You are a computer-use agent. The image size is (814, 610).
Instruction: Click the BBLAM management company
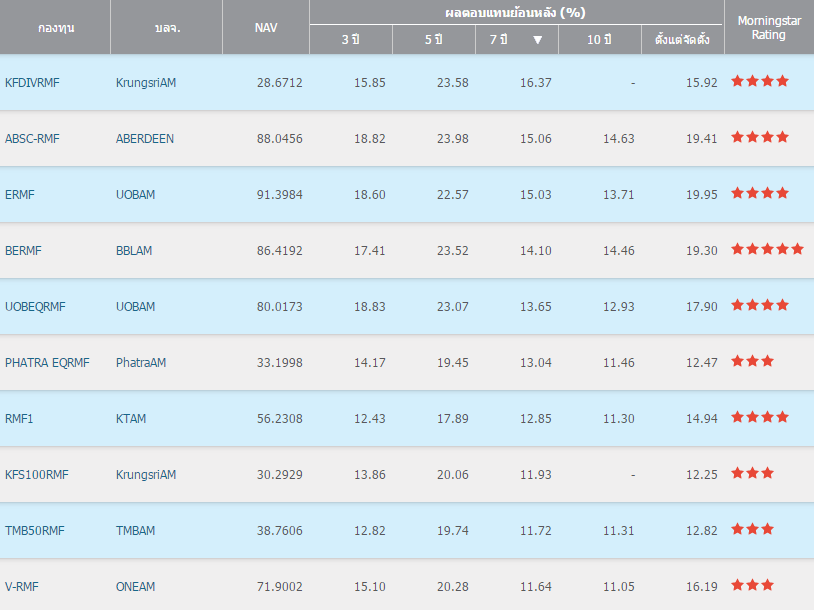click(134, 250)
